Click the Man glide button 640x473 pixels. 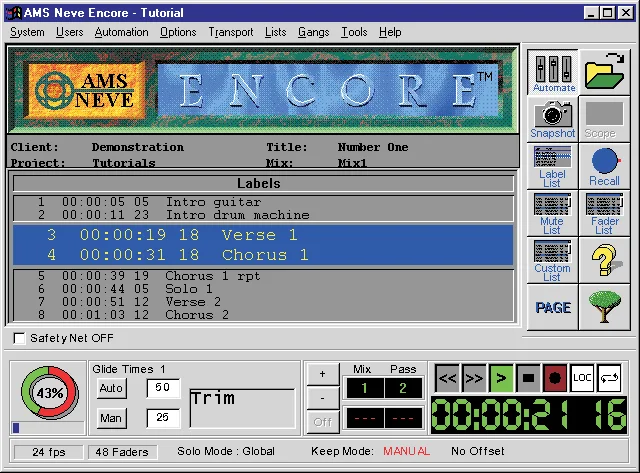(111, 418)
